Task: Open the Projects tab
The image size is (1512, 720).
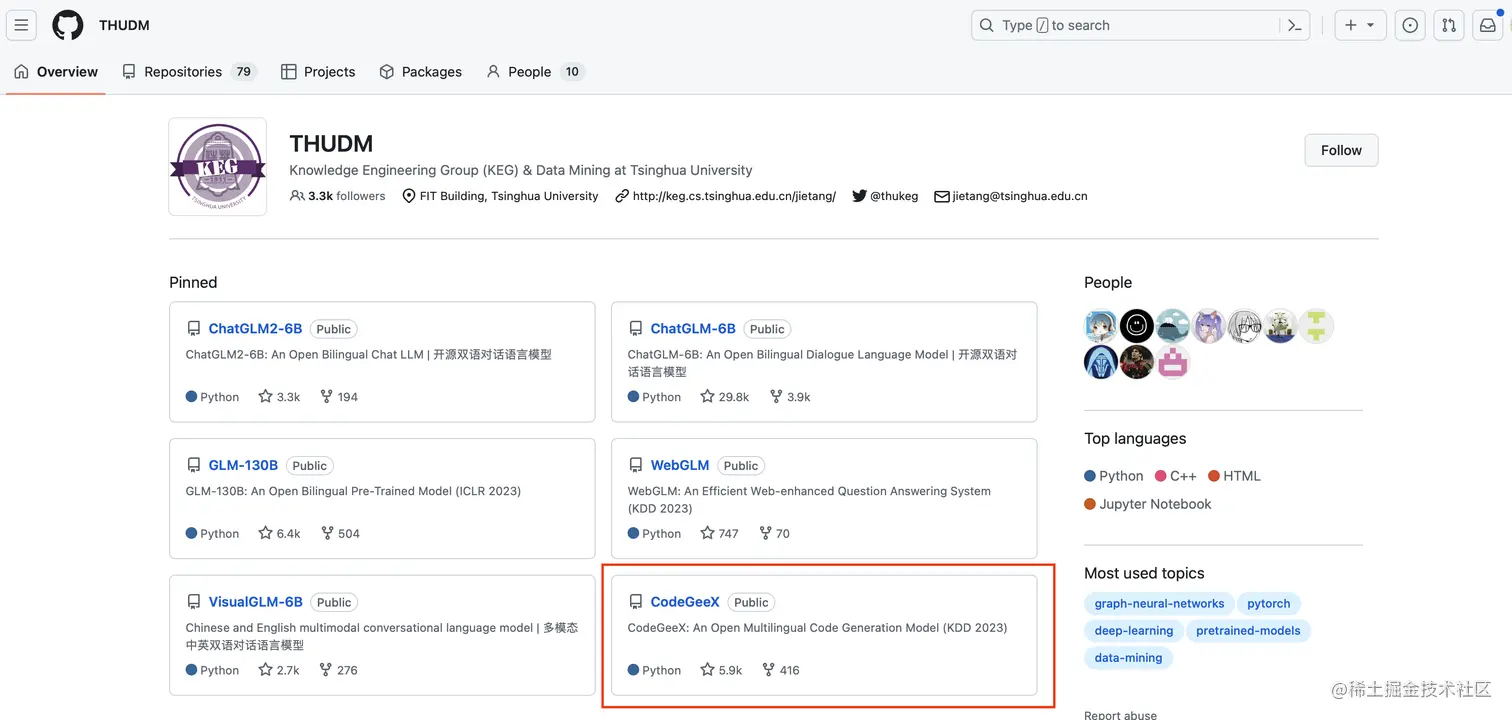Action: click(318, 72)
